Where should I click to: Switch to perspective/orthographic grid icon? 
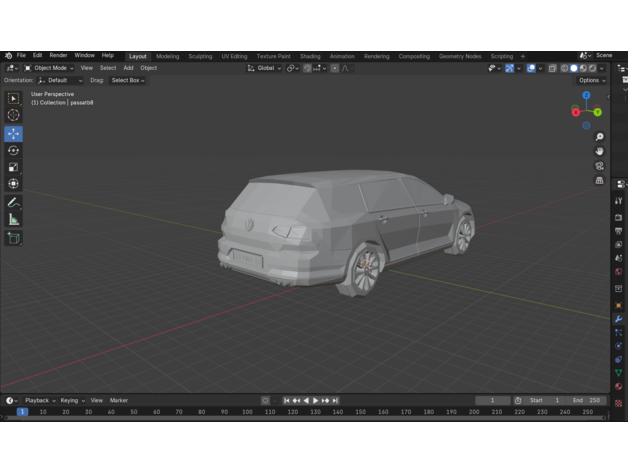(599, 181)
